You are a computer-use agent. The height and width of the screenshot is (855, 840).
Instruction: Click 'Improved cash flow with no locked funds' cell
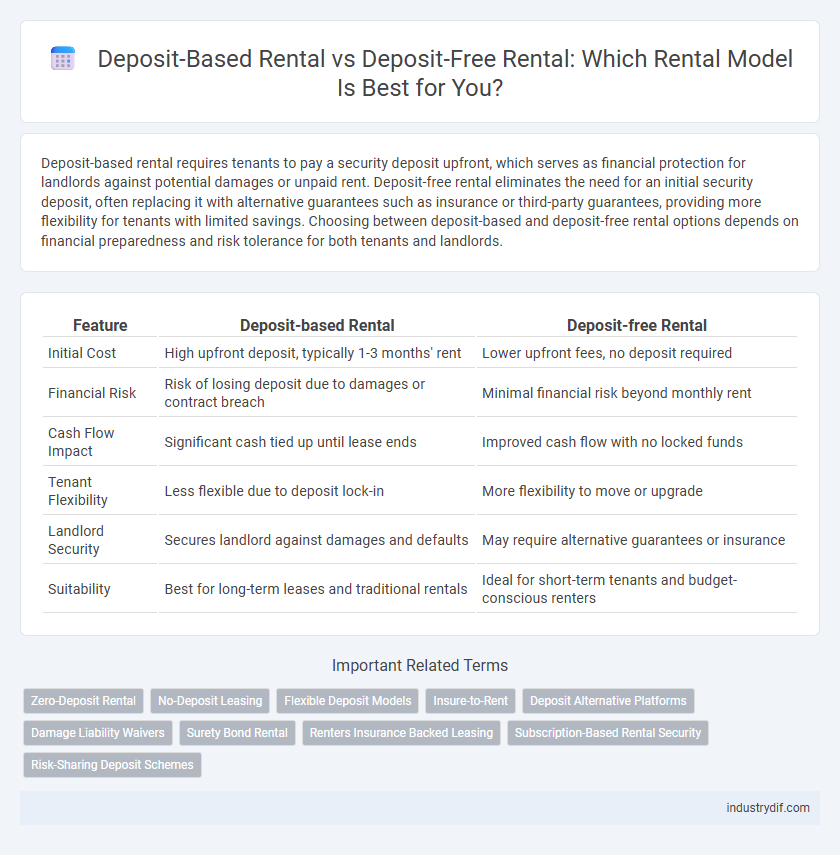637,442
